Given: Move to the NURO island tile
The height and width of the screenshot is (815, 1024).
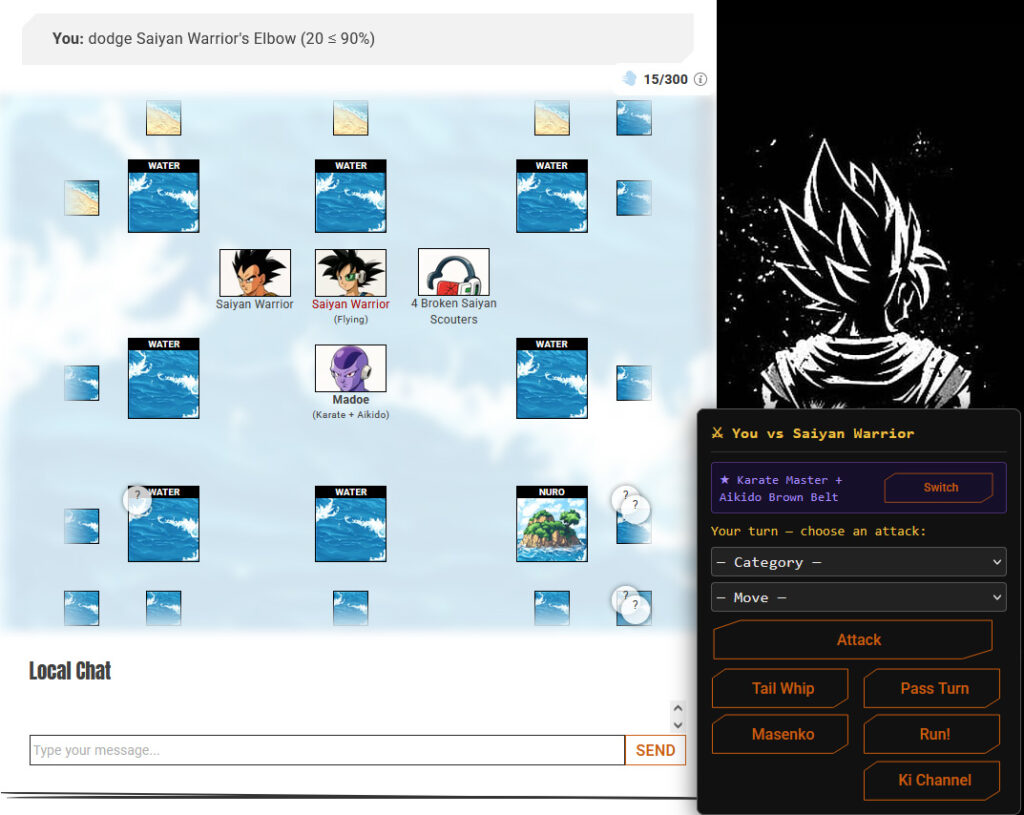Looking at the screenshot, I should click(x=552, y=524).
